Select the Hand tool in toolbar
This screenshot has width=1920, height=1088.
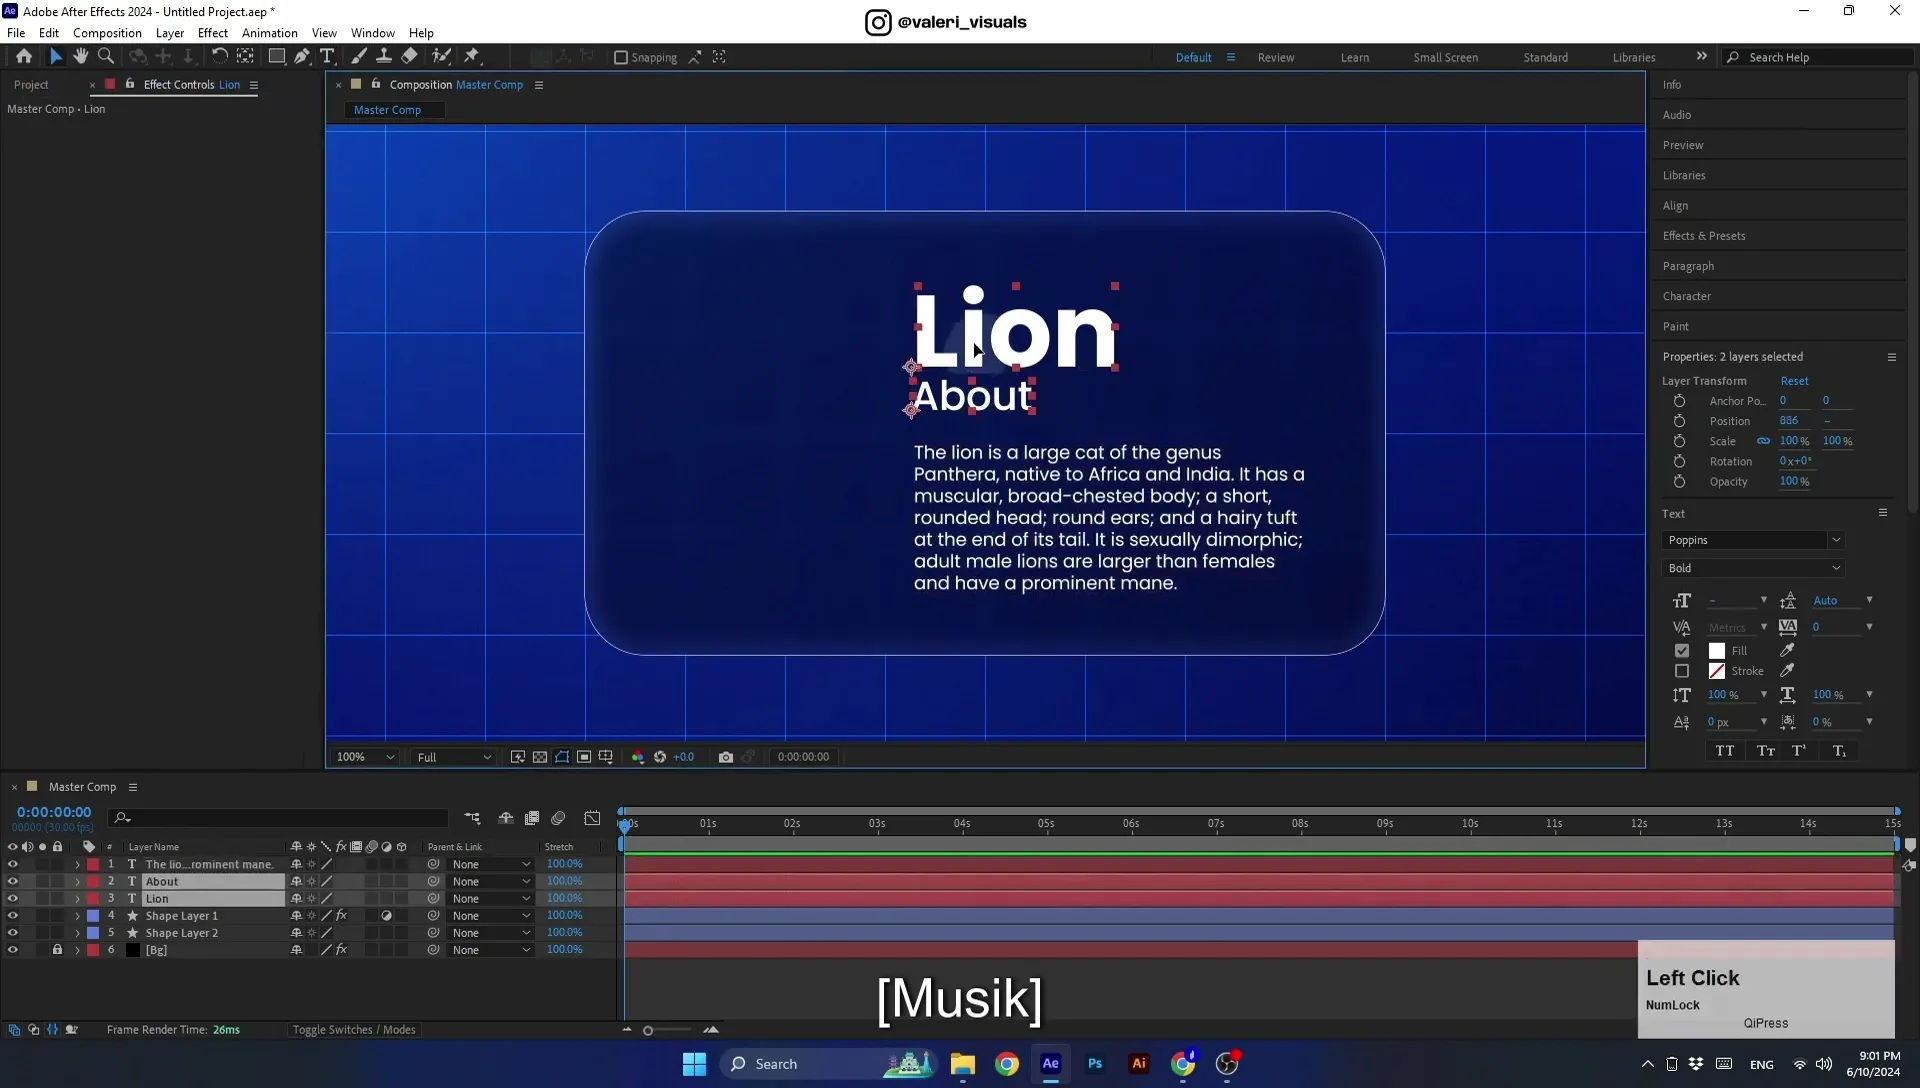[81, 57]
